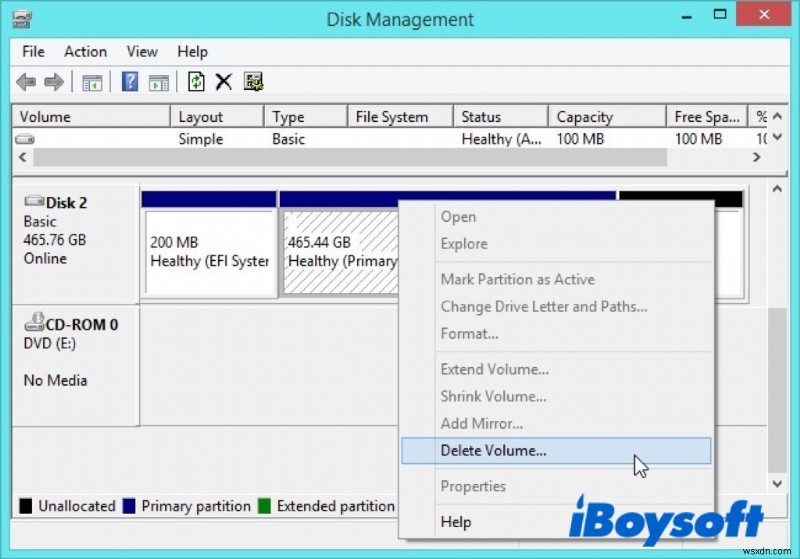Sort by the File System column header

pyautogui.click(x=401, y=117)
